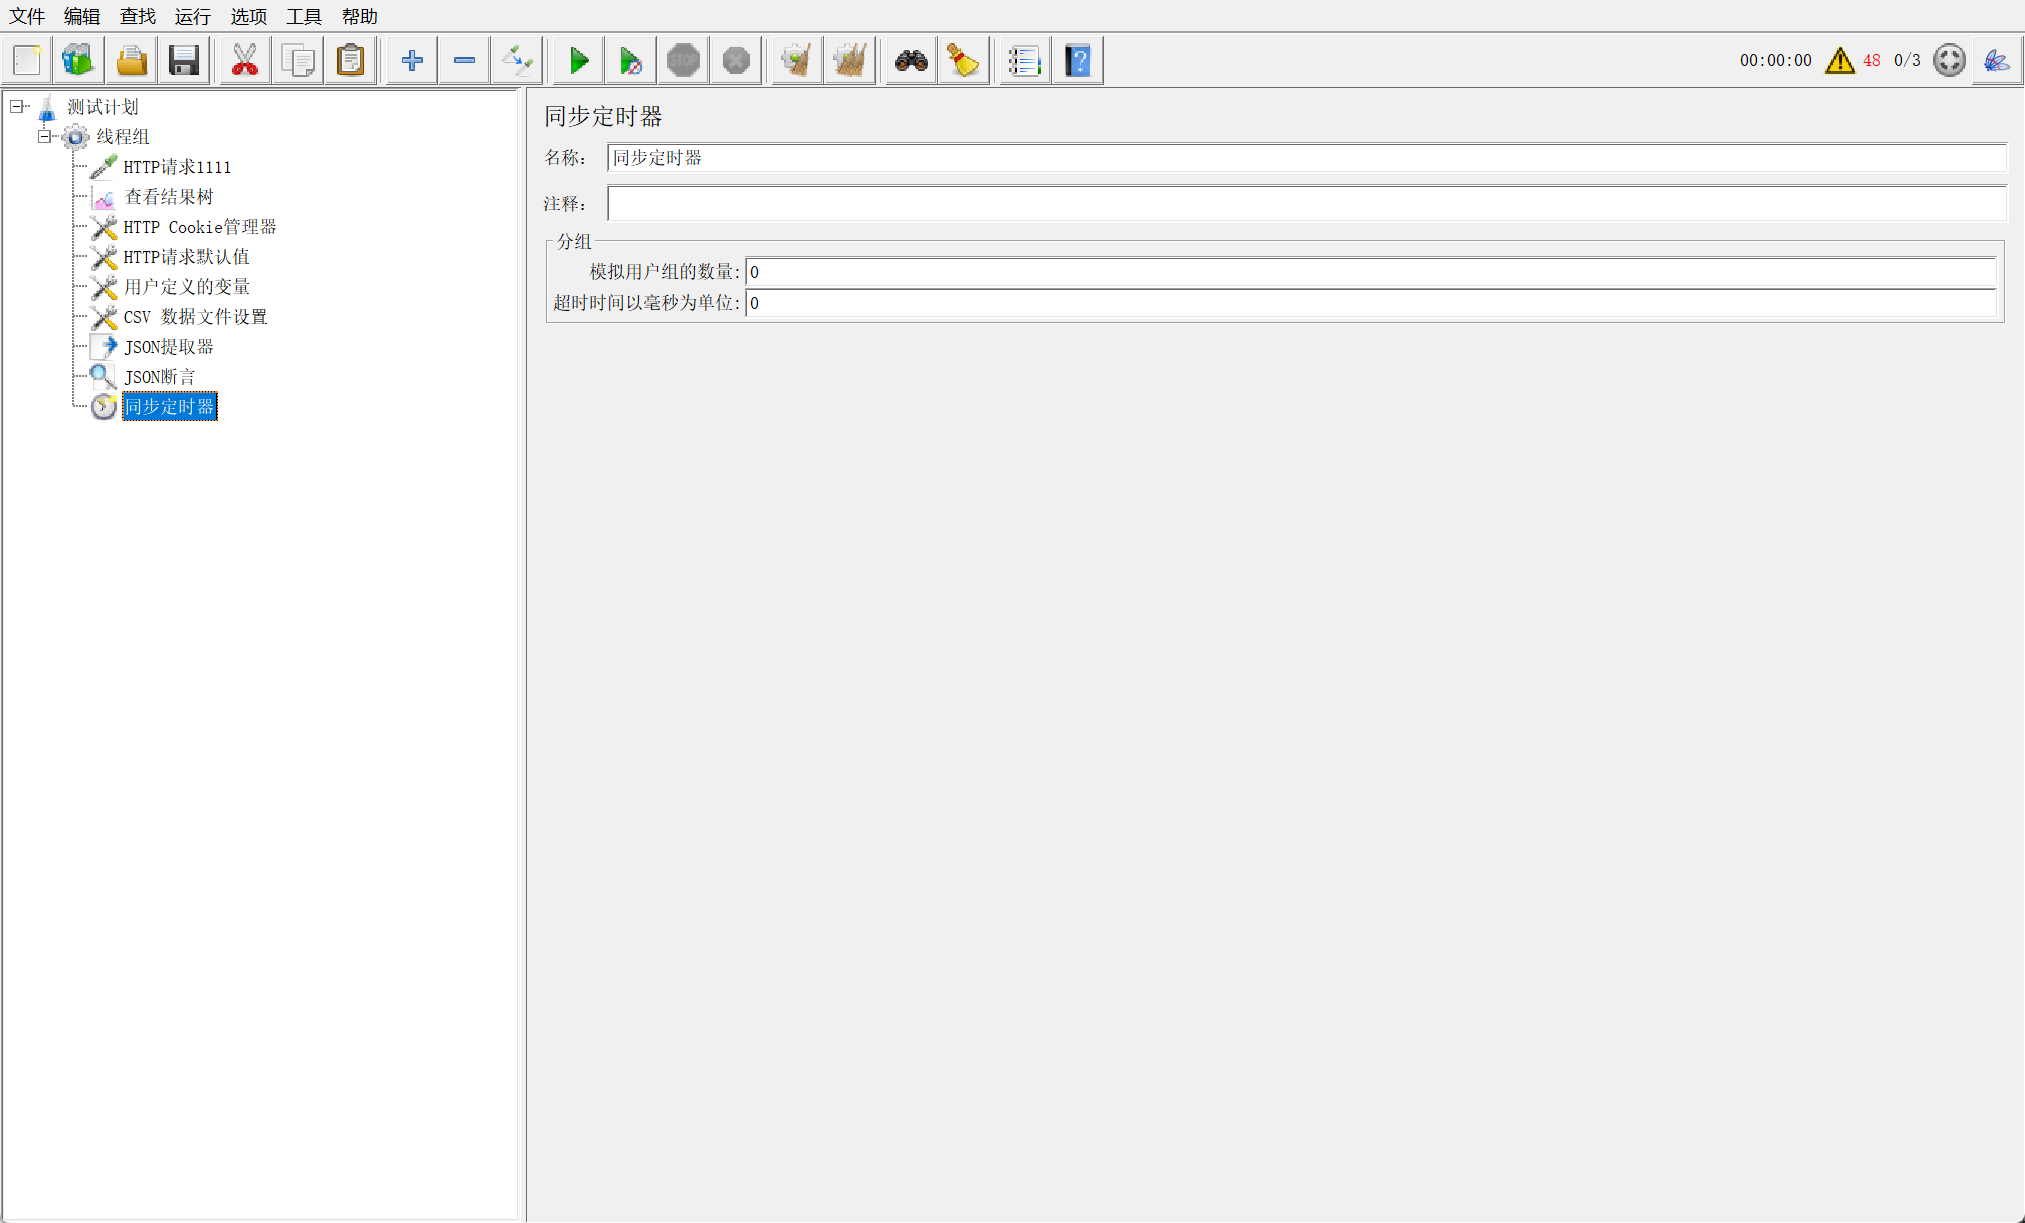
Task: Open the 选项 menu
Action: [x=249, y=16]
